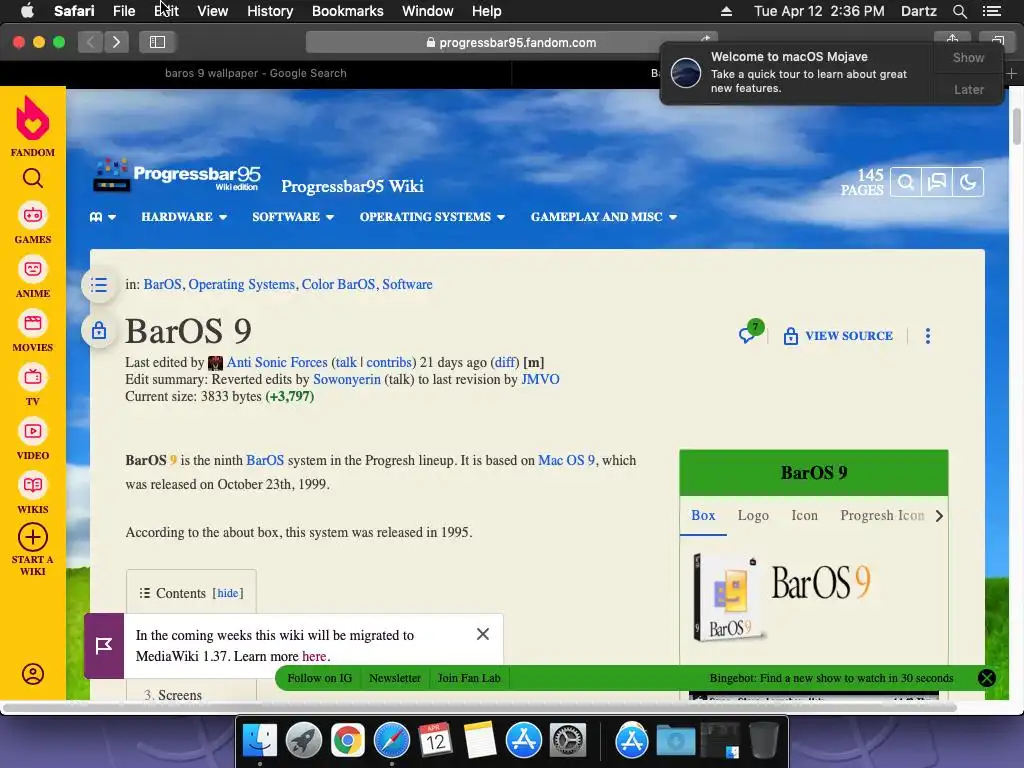Click the page protection lock icon
Viewport: 1024px width, 768px height.
[99, 330]
